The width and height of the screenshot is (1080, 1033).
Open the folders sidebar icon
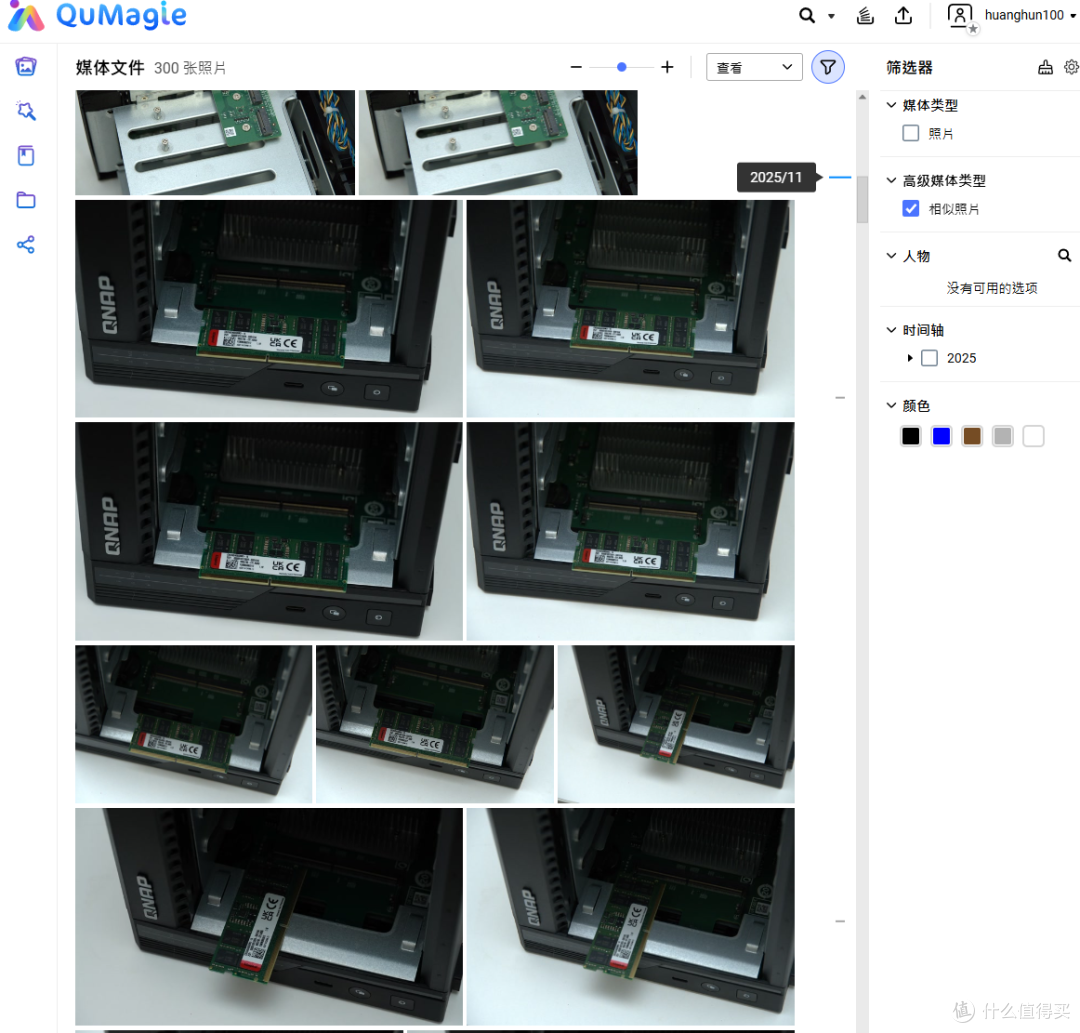26,200
